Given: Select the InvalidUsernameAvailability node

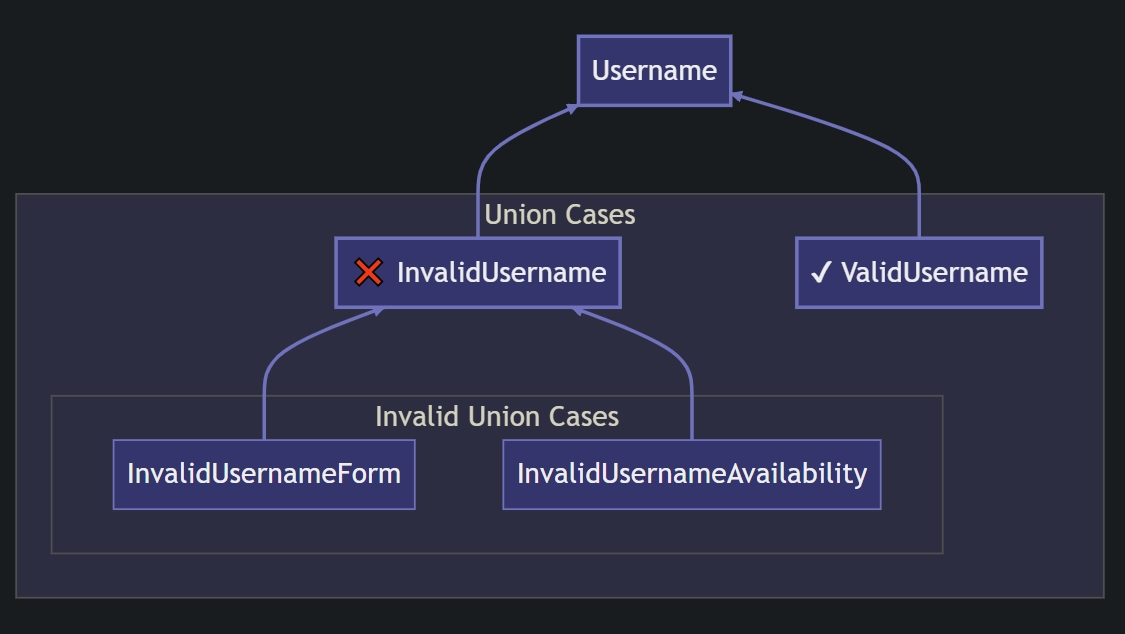Looking at the screenshot, I should pyautogui.click(x=692, y=474).
